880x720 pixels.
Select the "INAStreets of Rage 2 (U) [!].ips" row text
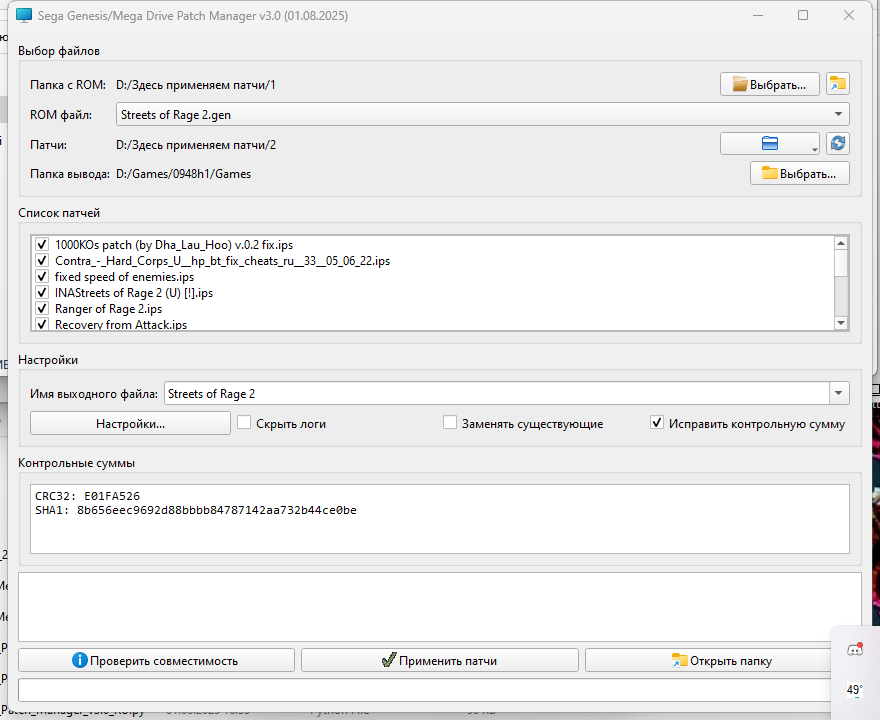[x=134, y=293]
